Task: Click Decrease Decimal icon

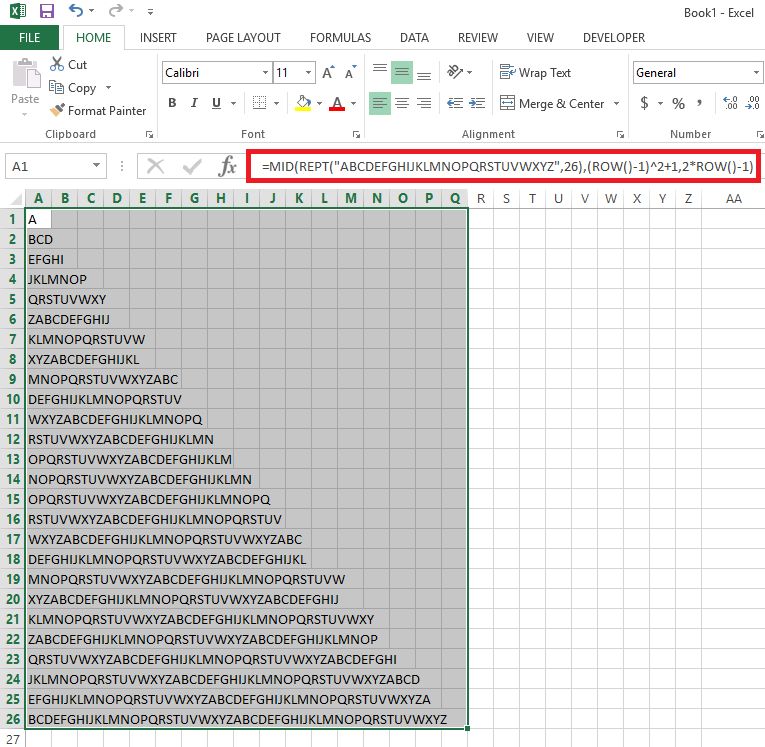Action: [x=753, y=103]
